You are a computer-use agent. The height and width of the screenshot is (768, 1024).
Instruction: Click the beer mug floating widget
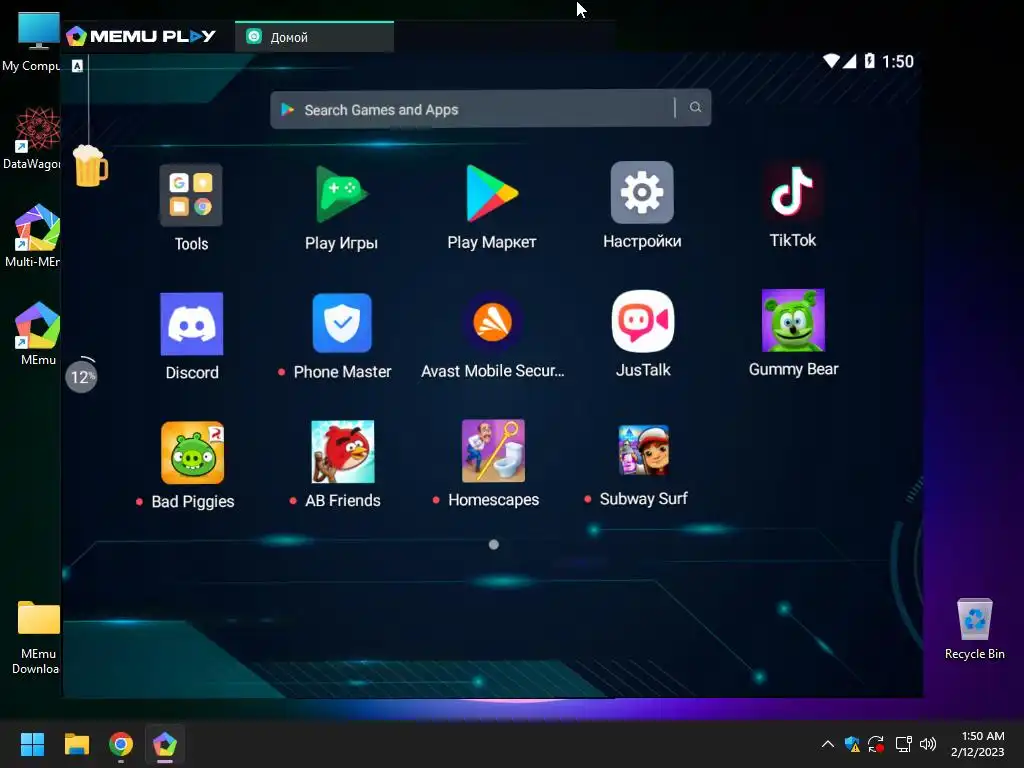(90, 166)
